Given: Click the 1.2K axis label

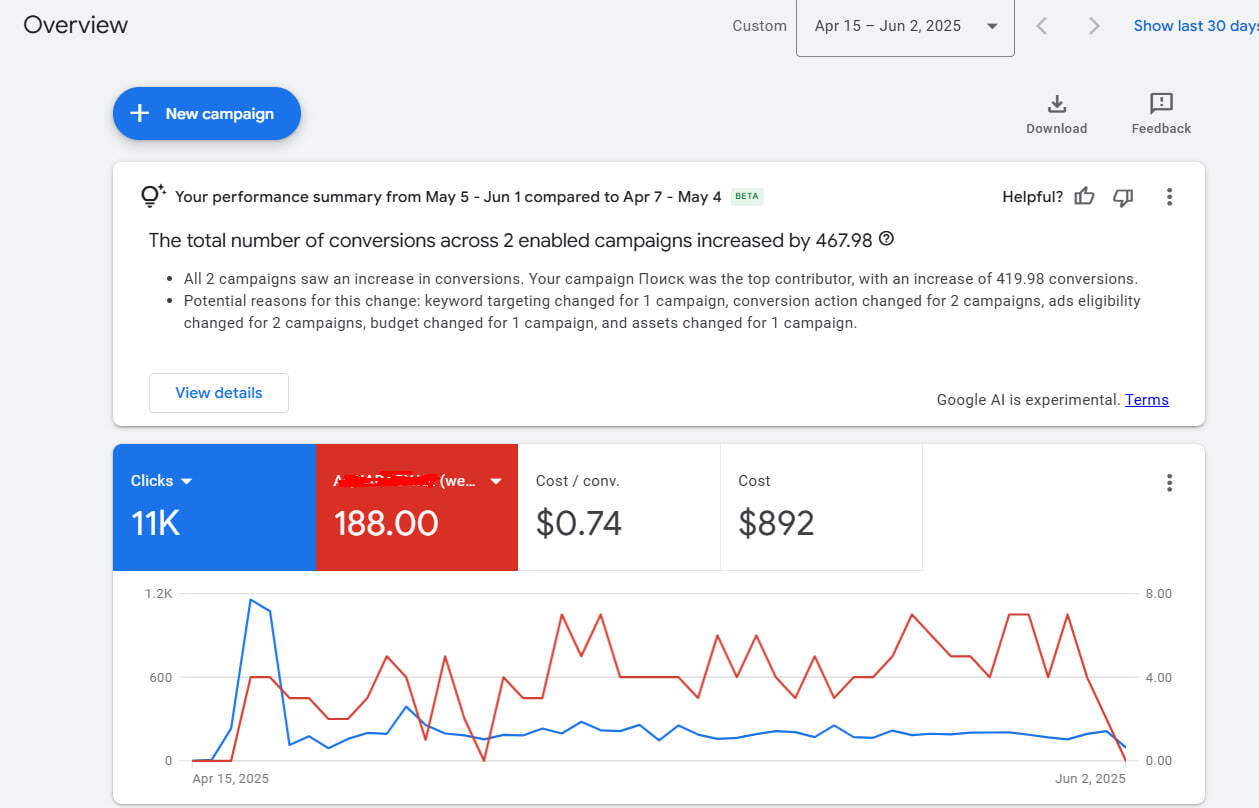Looking at the screenshot, I should pyautogui.click(x=159, y=594).
